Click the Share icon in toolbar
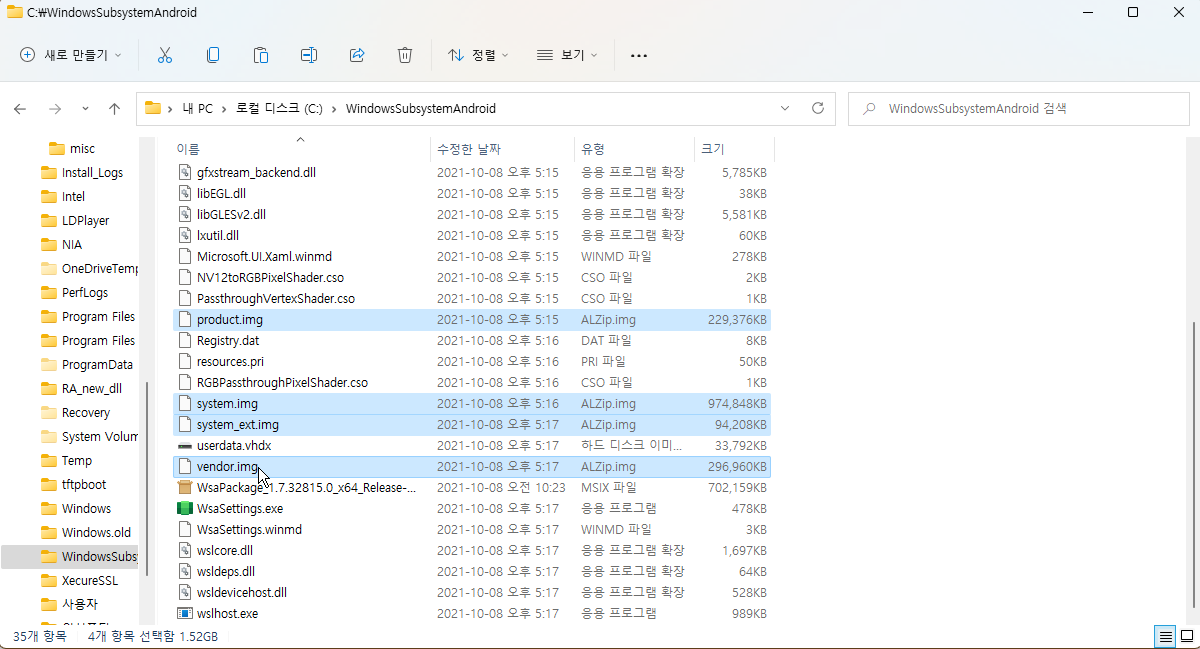Image resolution: width=1200 pixels, height=649 pixels. (x=357, y=55)
